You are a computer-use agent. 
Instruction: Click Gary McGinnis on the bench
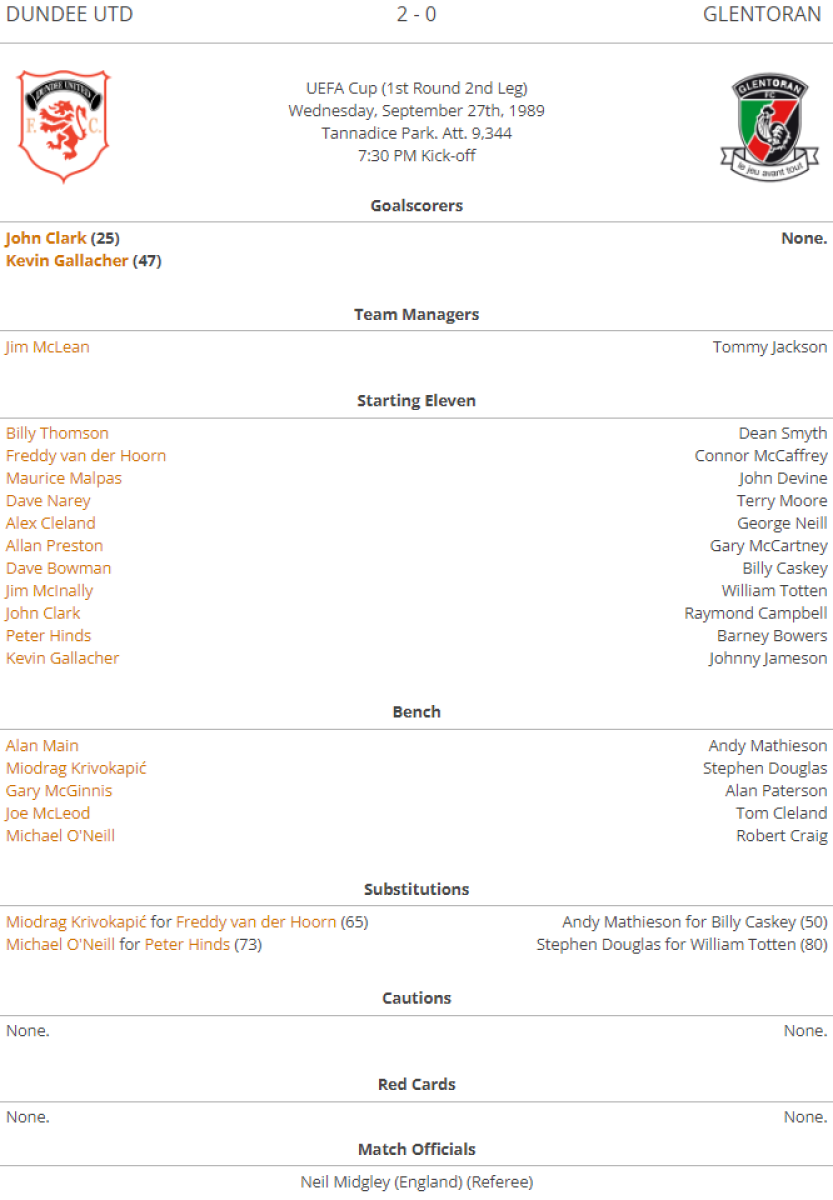(59, 791)
